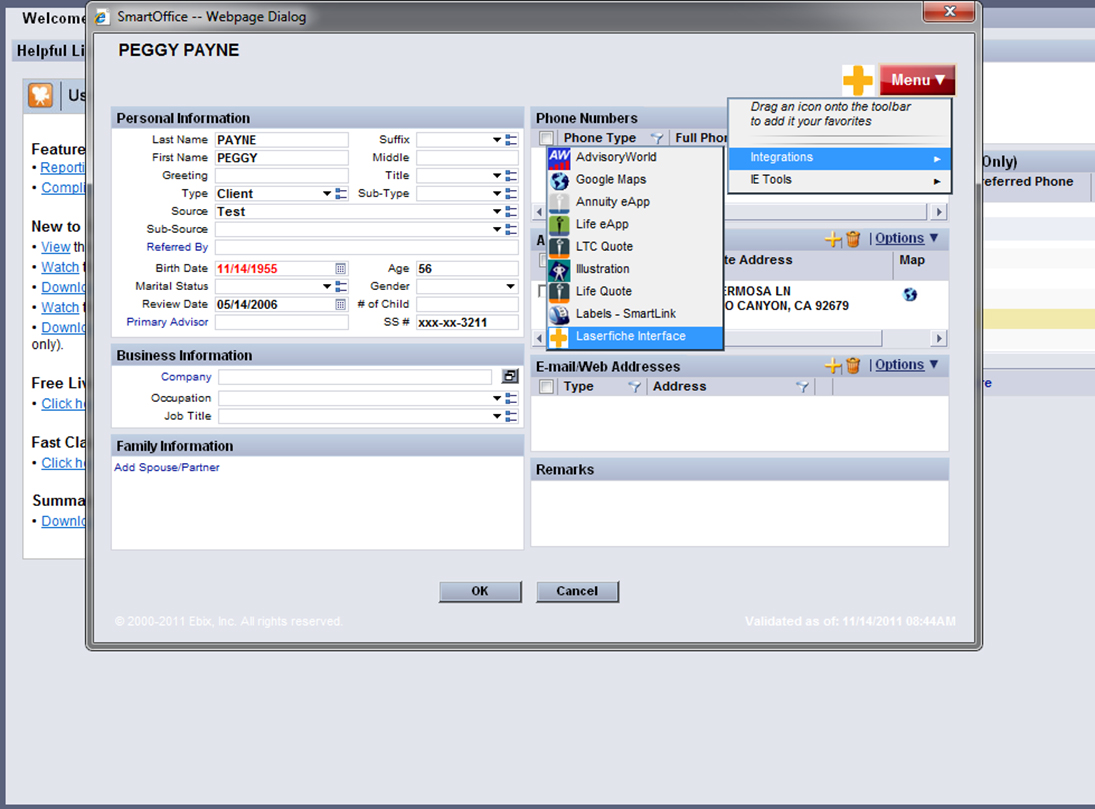Open Google Maps globe icon
This screenshot has width=1095, height=809.
point(559,180)
